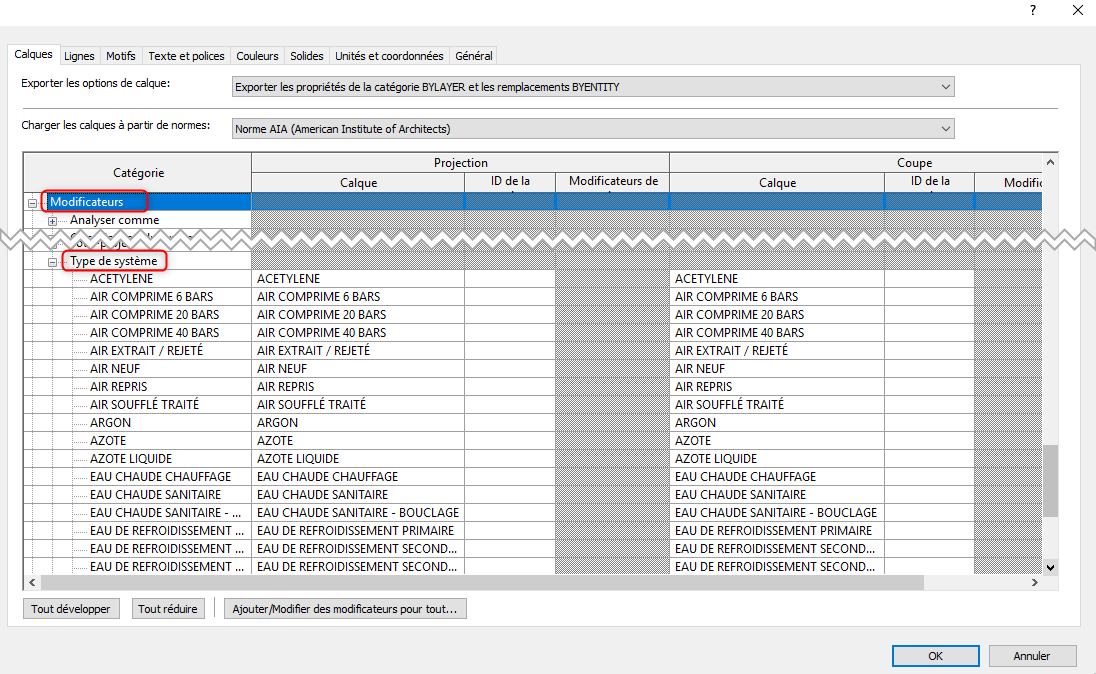
Task: Select the ACETYLENE category row
Action: click(121, 279)
